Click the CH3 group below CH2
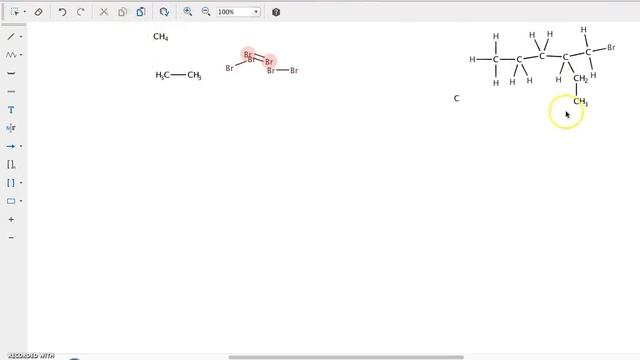The height and width of the screenshot is (360, 640). 580,101
